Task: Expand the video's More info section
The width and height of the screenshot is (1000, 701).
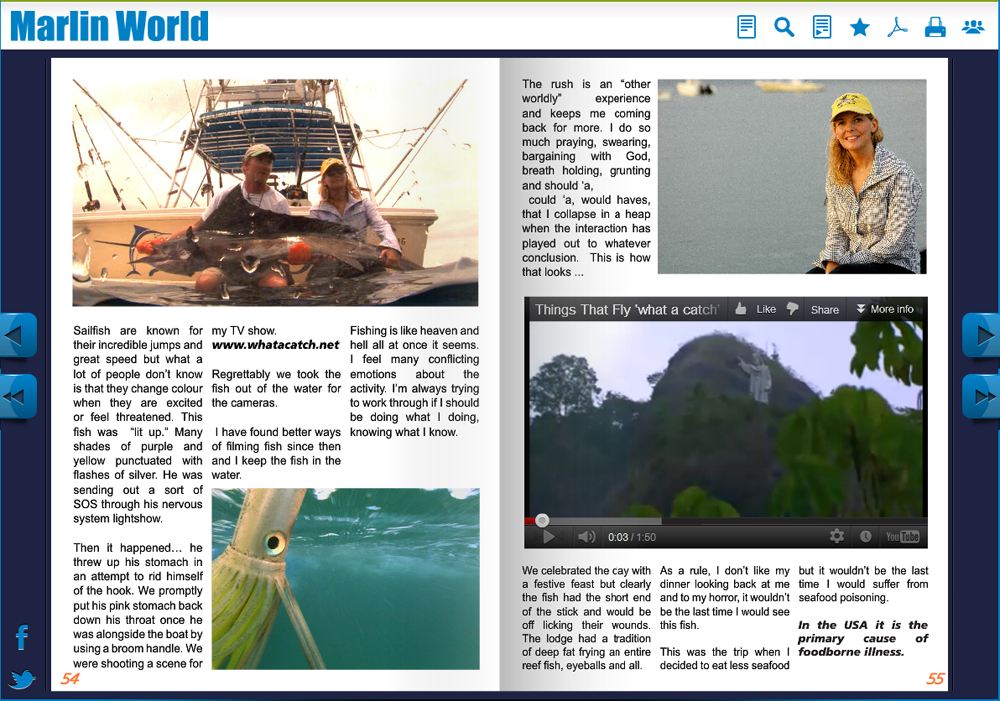Action: (884, 310)
